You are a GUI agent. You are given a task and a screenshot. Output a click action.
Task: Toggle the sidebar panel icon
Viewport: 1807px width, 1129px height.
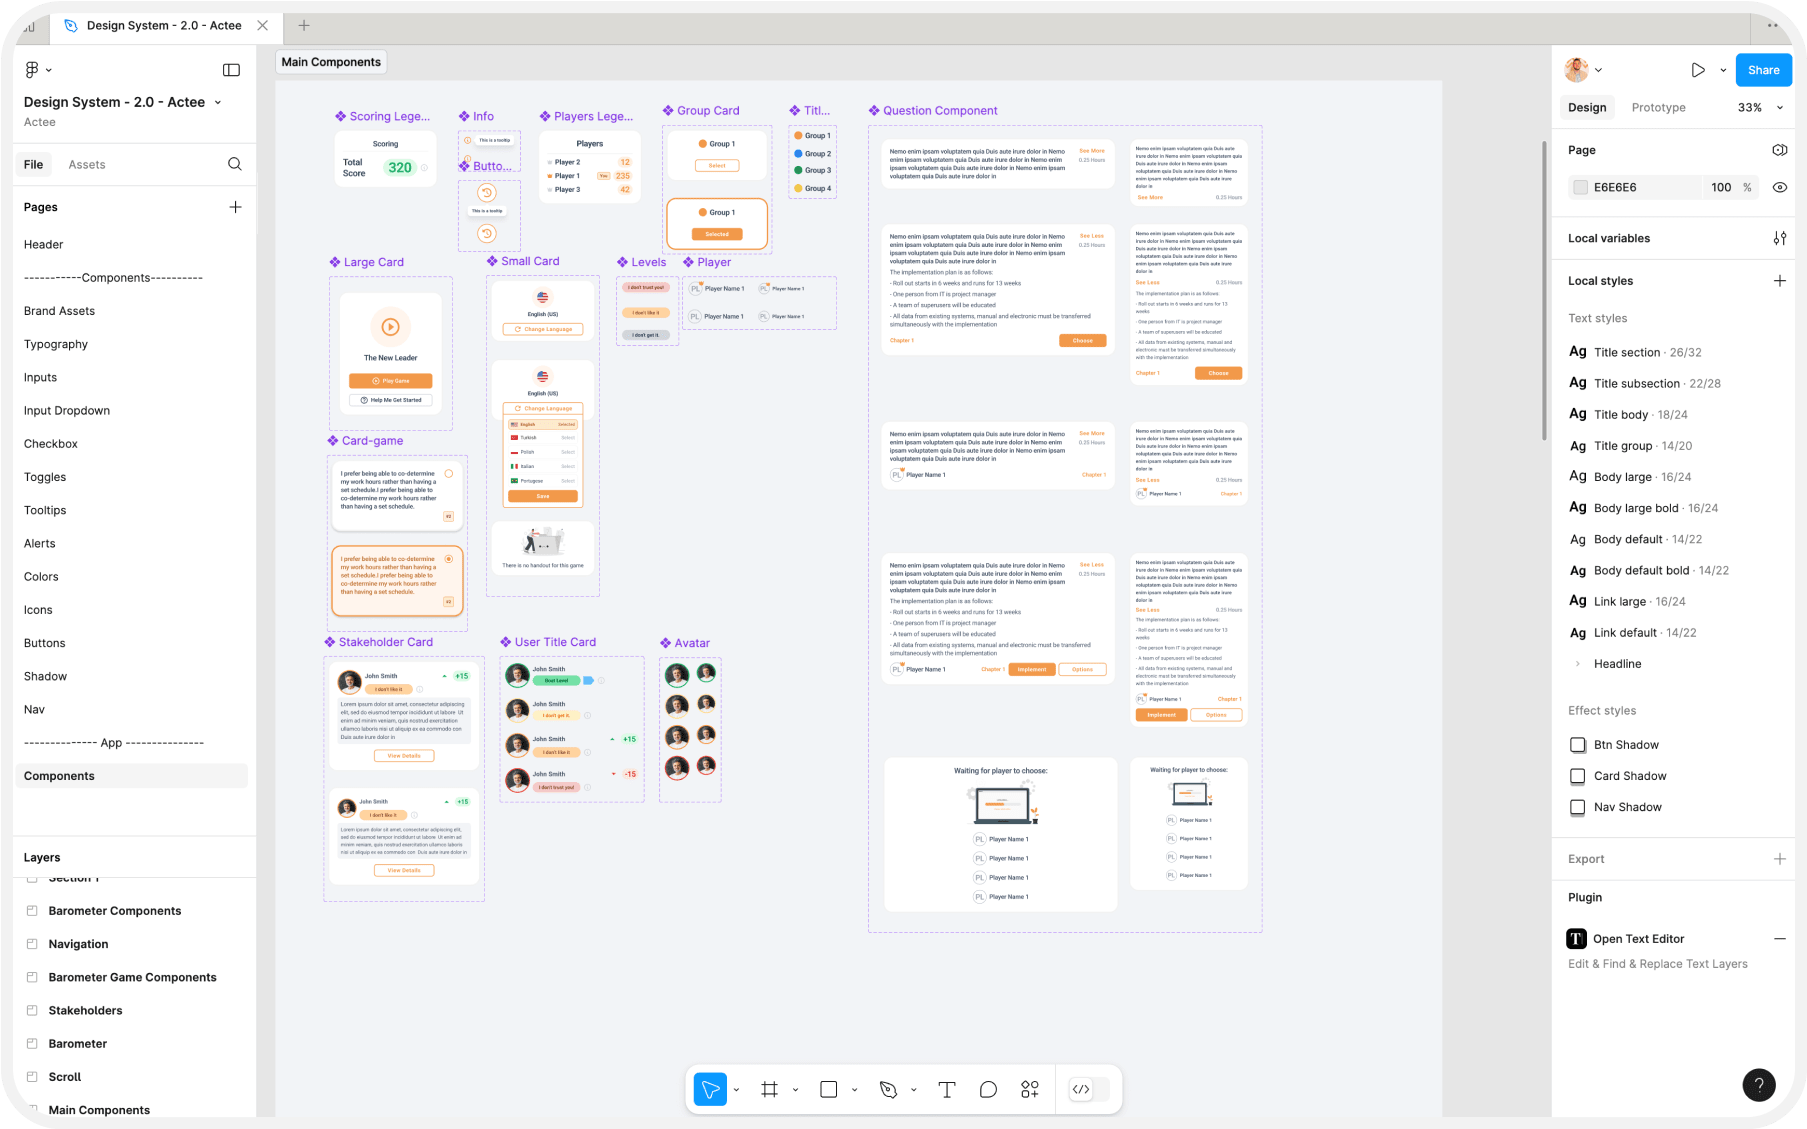(x=231, y=70)
